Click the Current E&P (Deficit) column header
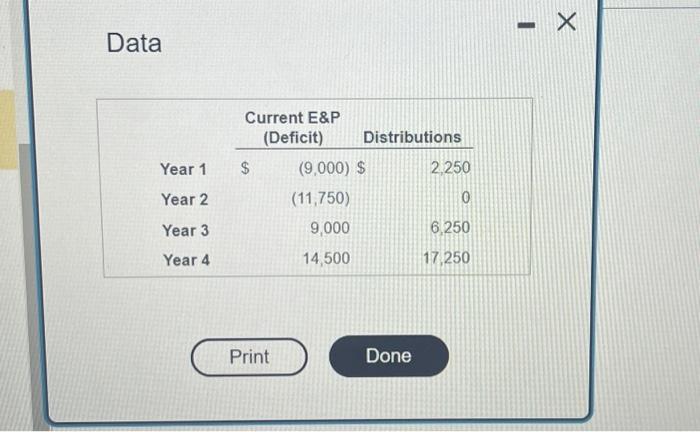The image size is (700, 432). tap(292, 127)
